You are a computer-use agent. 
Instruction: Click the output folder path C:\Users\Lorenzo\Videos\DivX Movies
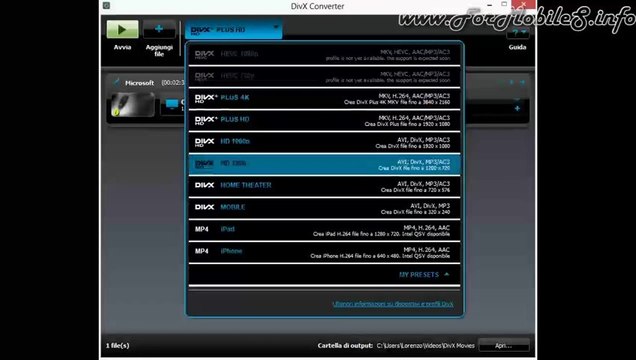[425, 345]
